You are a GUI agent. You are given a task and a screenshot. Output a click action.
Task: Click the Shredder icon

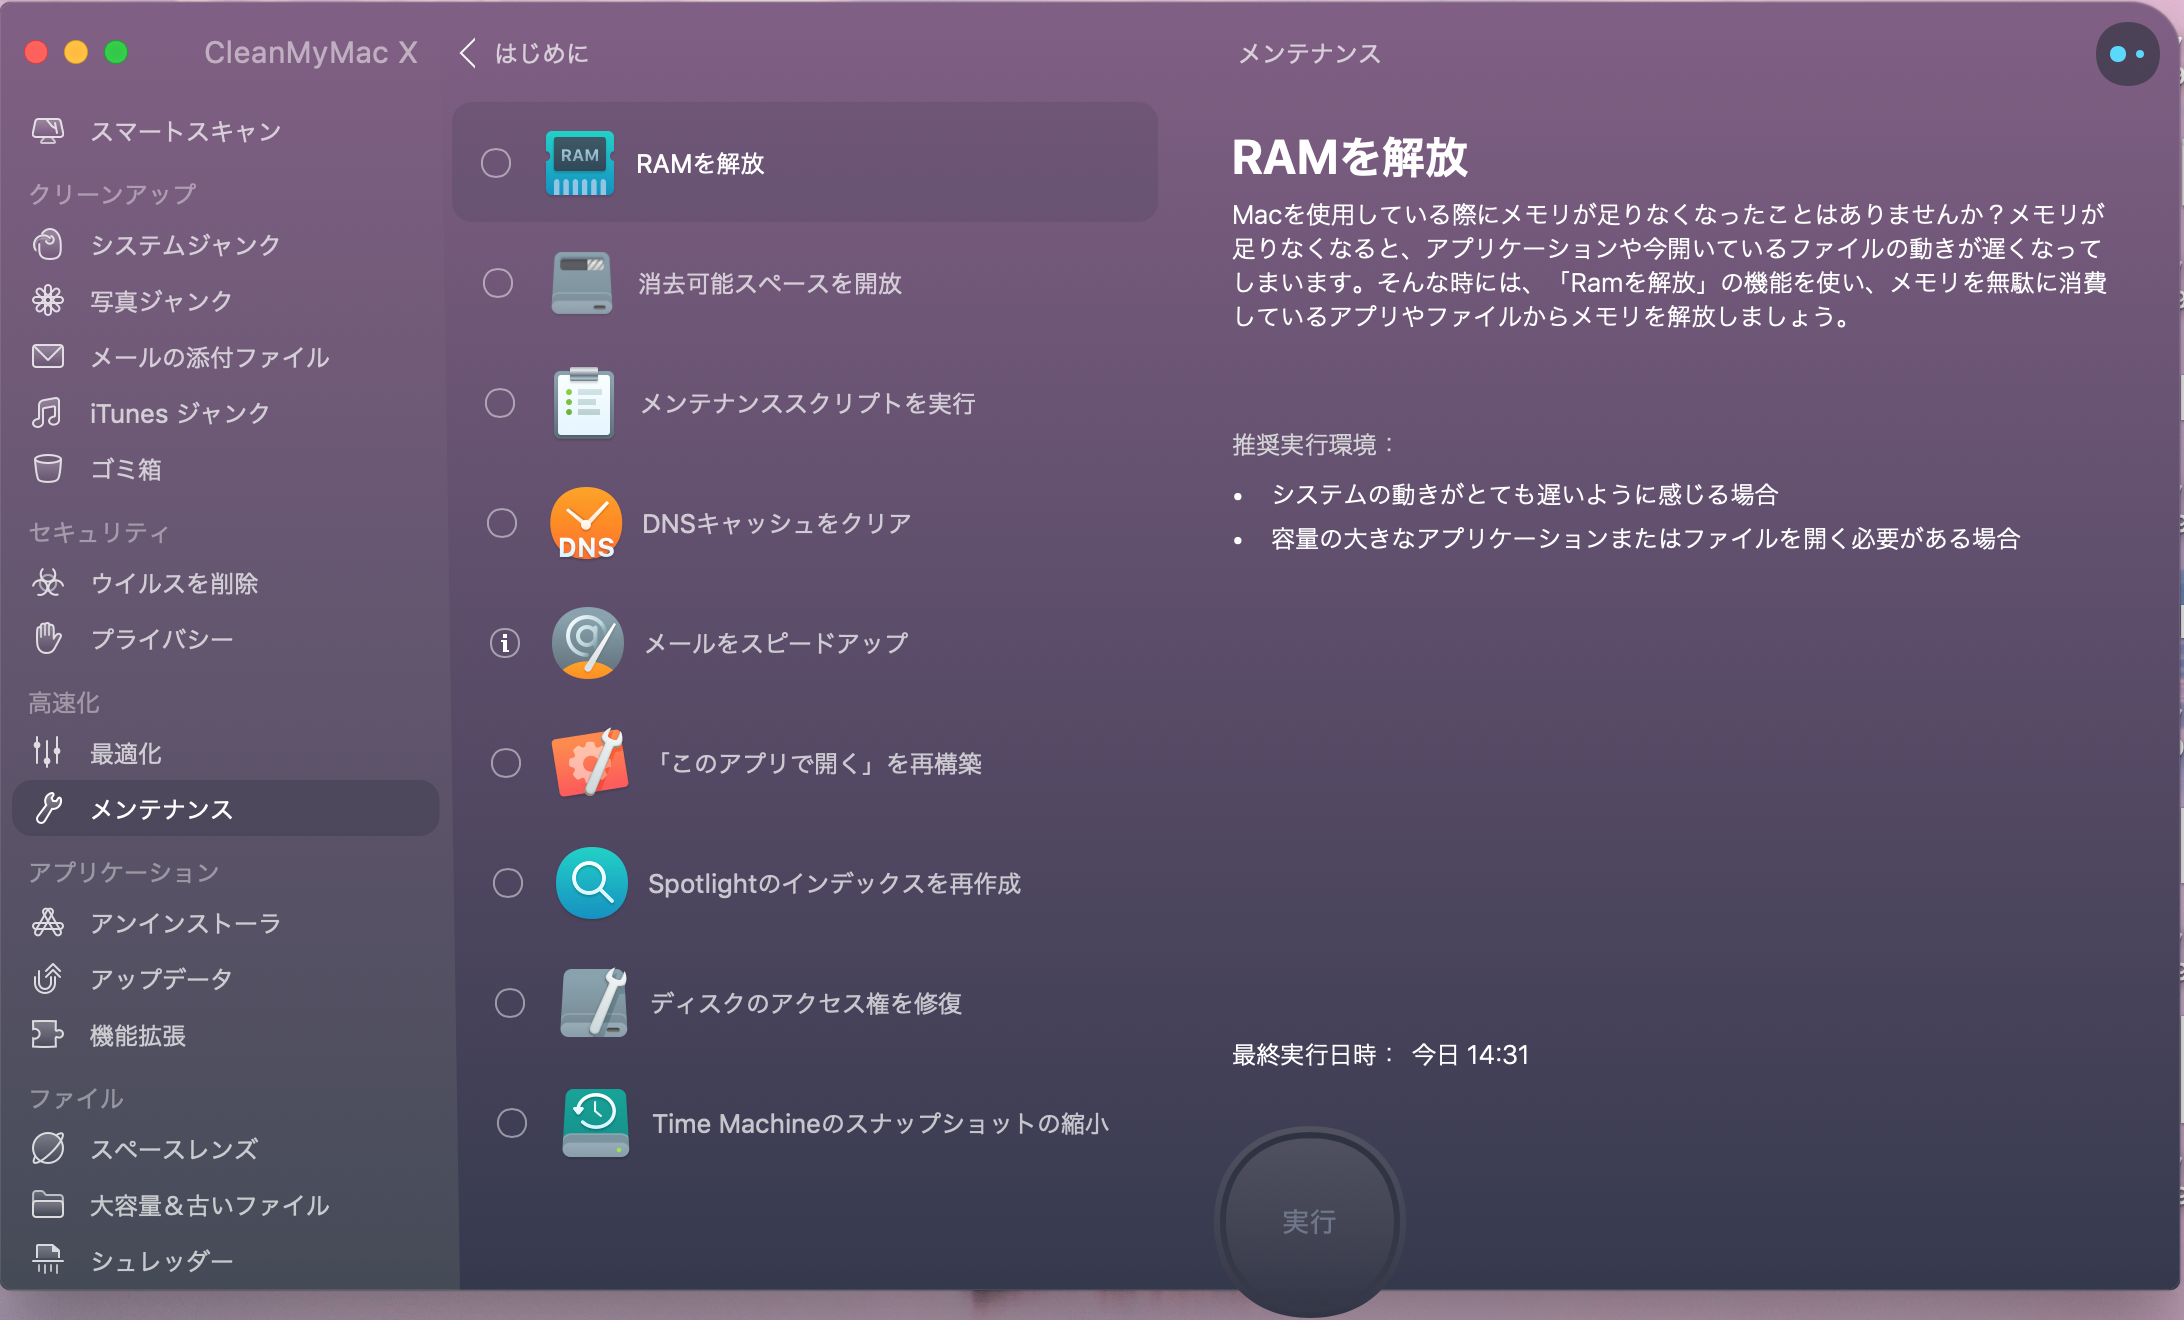(x=48, y=1260)
